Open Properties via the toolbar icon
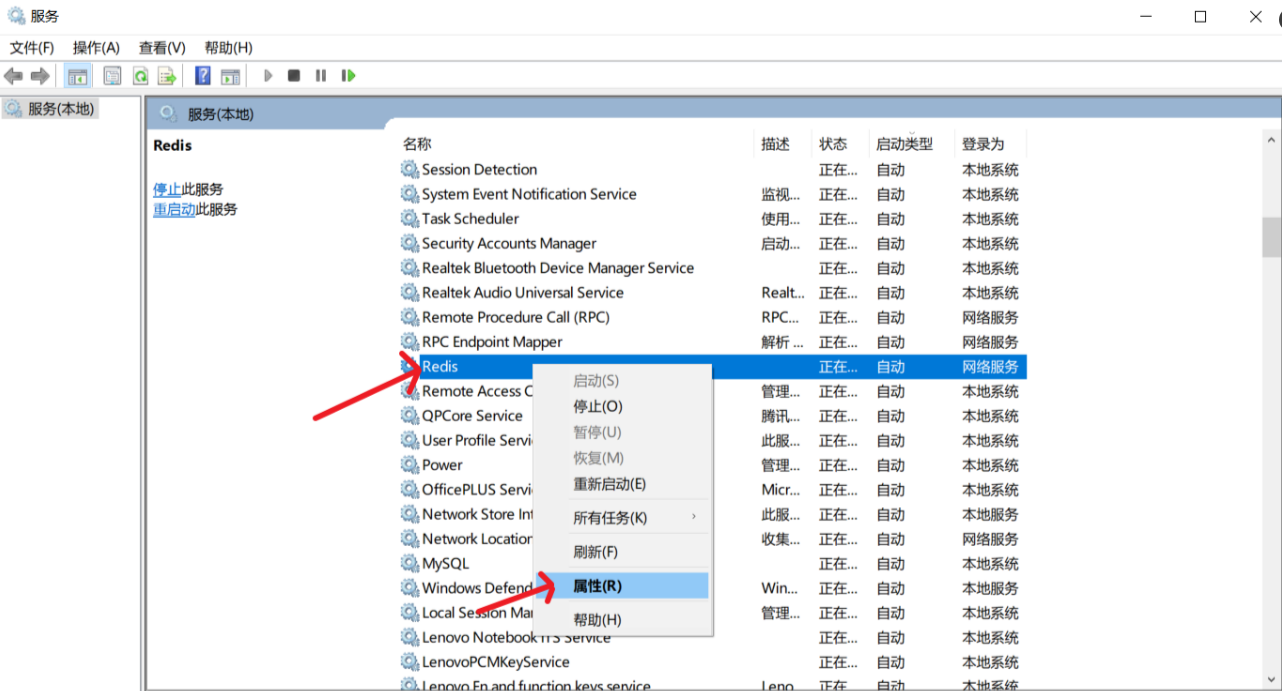 click(112, 75)
